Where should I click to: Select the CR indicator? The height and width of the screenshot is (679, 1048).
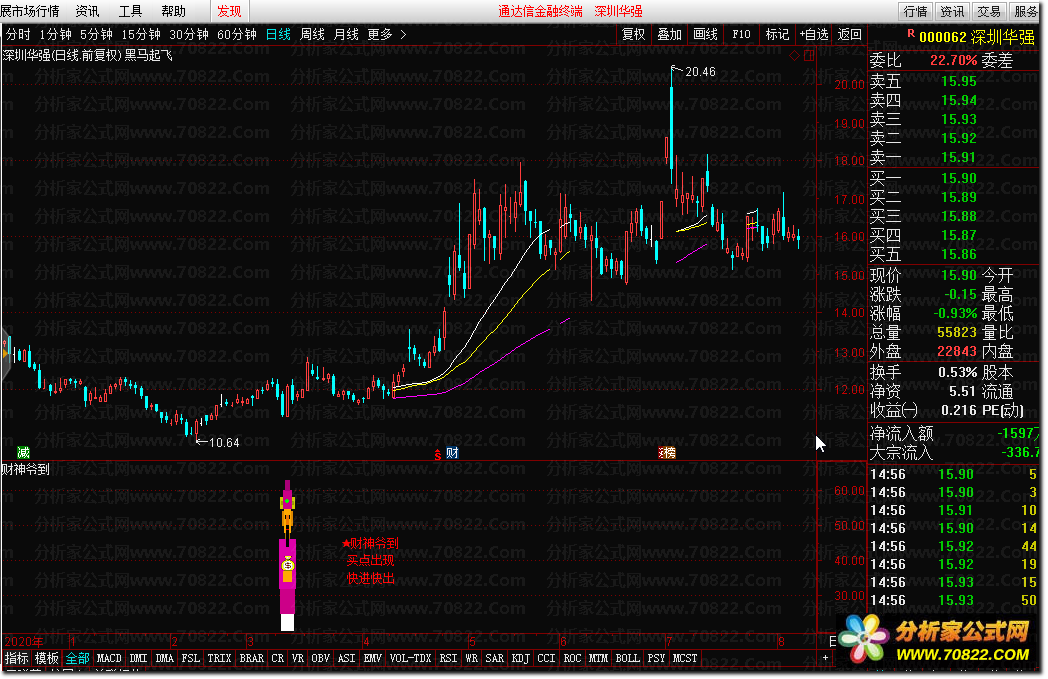pos(277,658)
